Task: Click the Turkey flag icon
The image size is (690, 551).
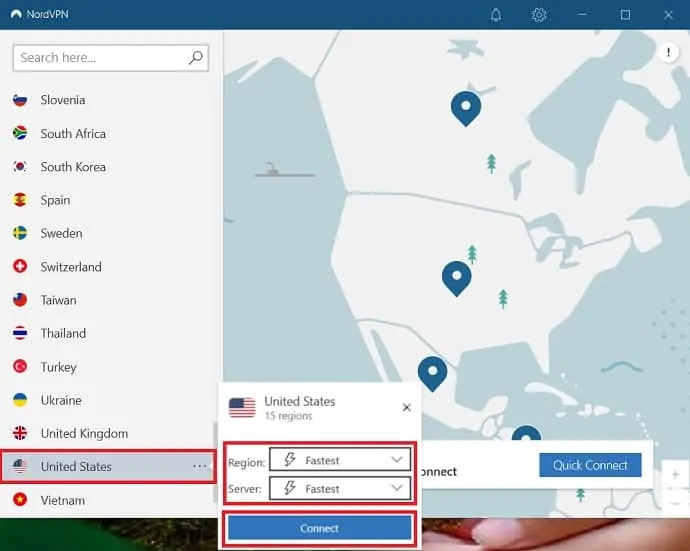Action: pos(20,366)
